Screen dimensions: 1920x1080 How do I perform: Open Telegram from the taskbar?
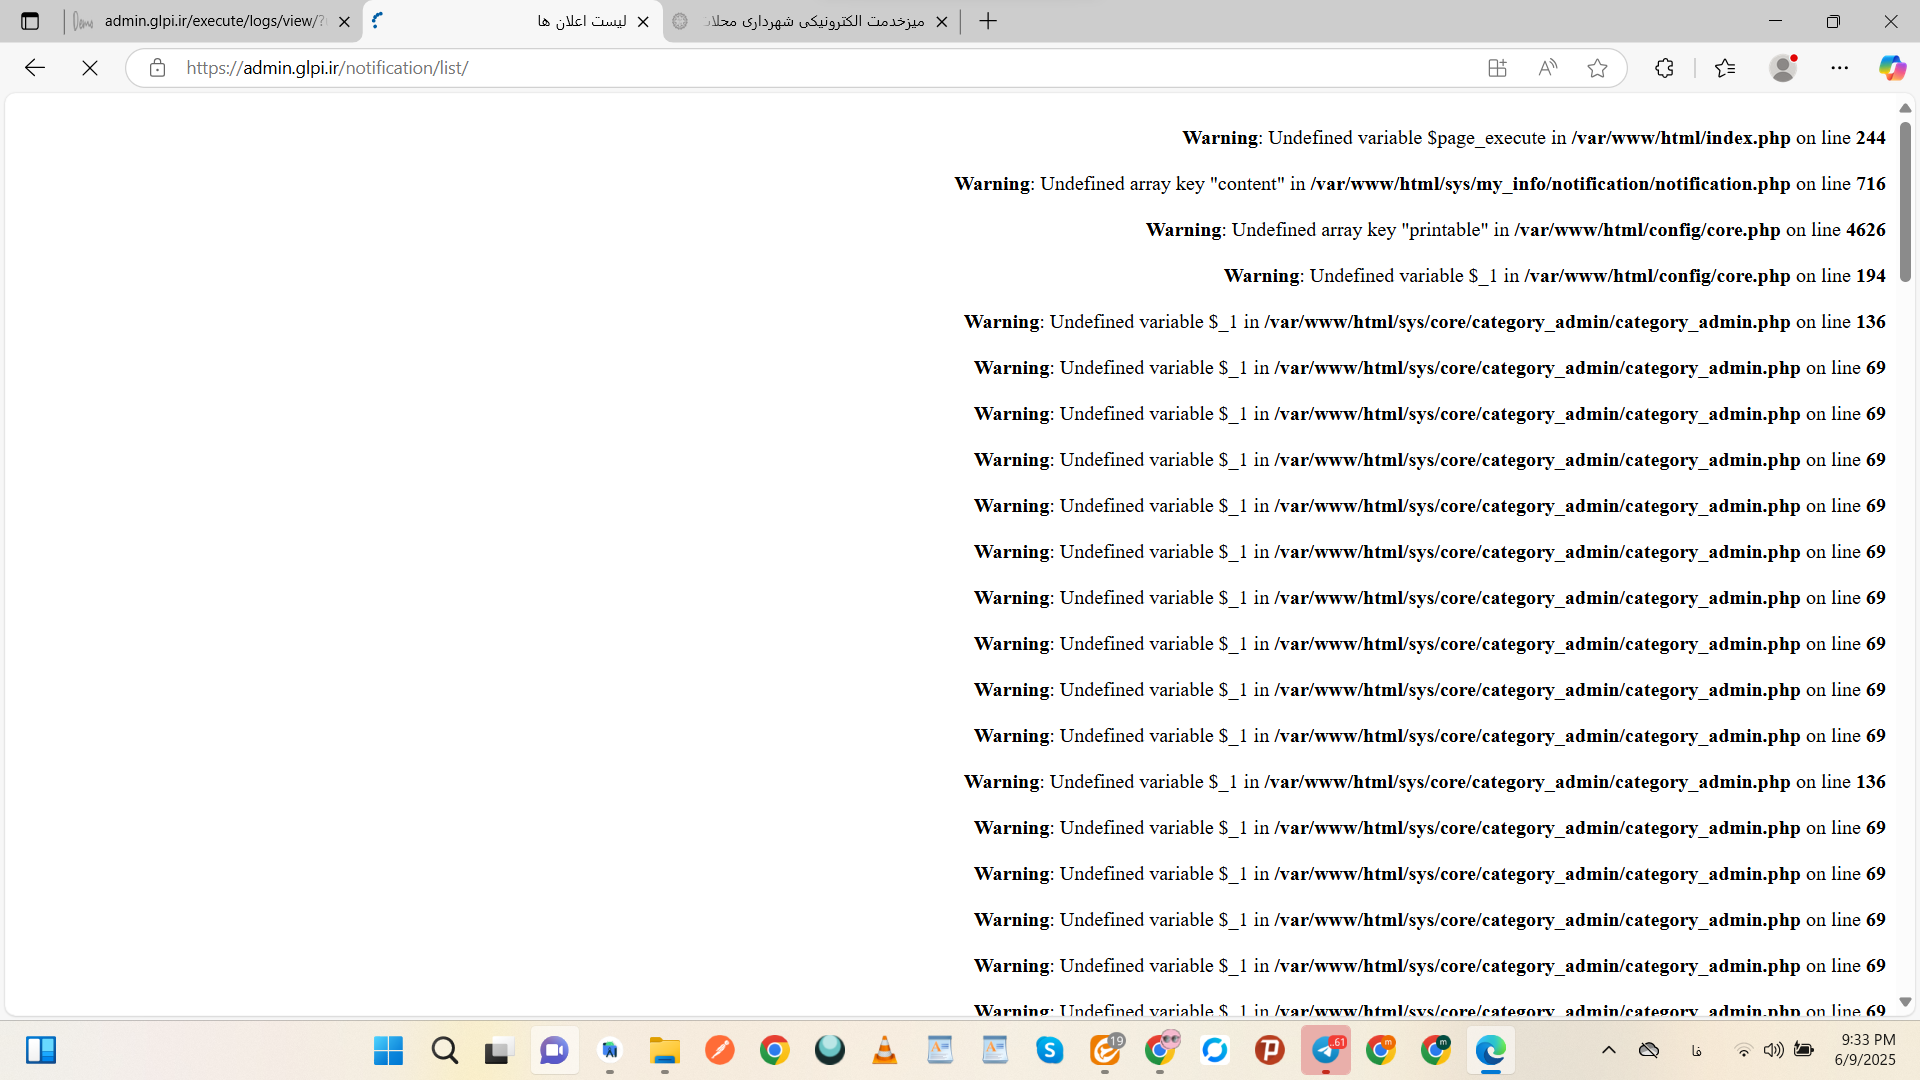click(x=1326, y=1050)
